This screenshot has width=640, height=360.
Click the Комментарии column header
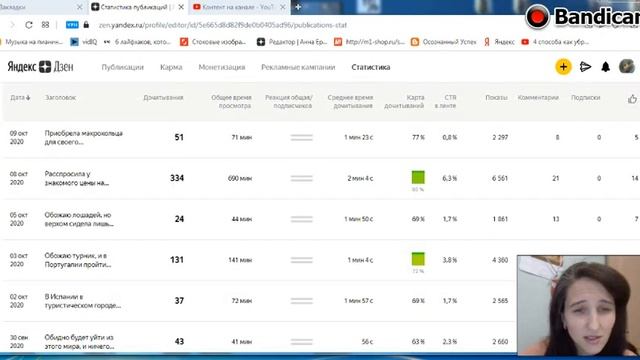point(538,98)
